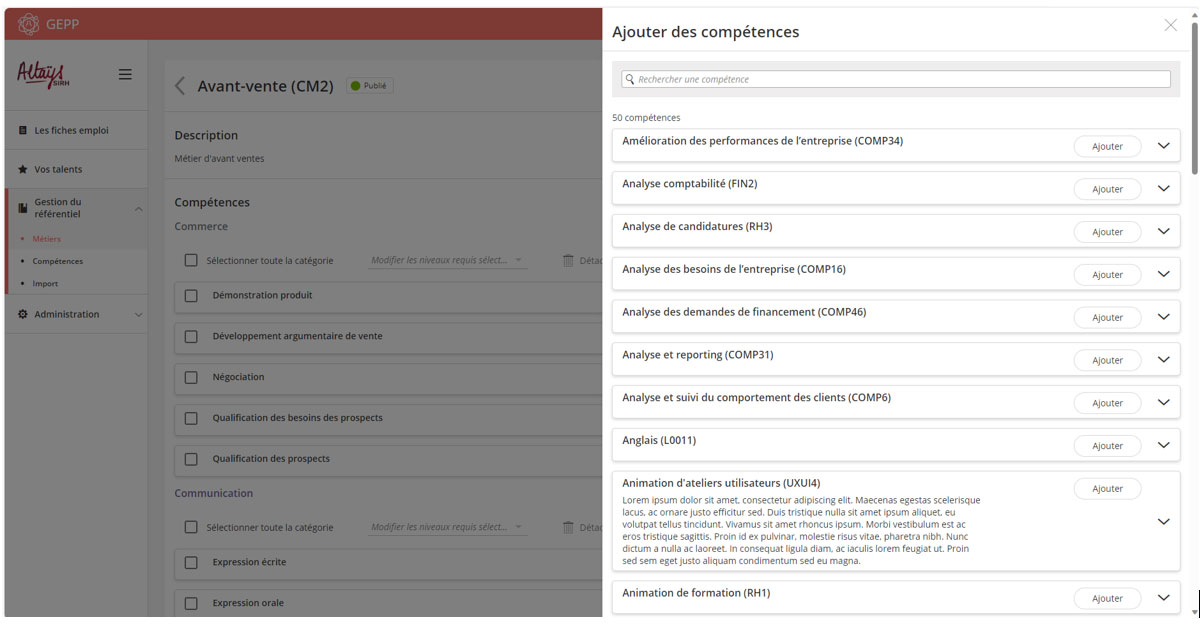Check the Démonstration produit checkbox
This screenshot has width=1204, height=634.
191,296
